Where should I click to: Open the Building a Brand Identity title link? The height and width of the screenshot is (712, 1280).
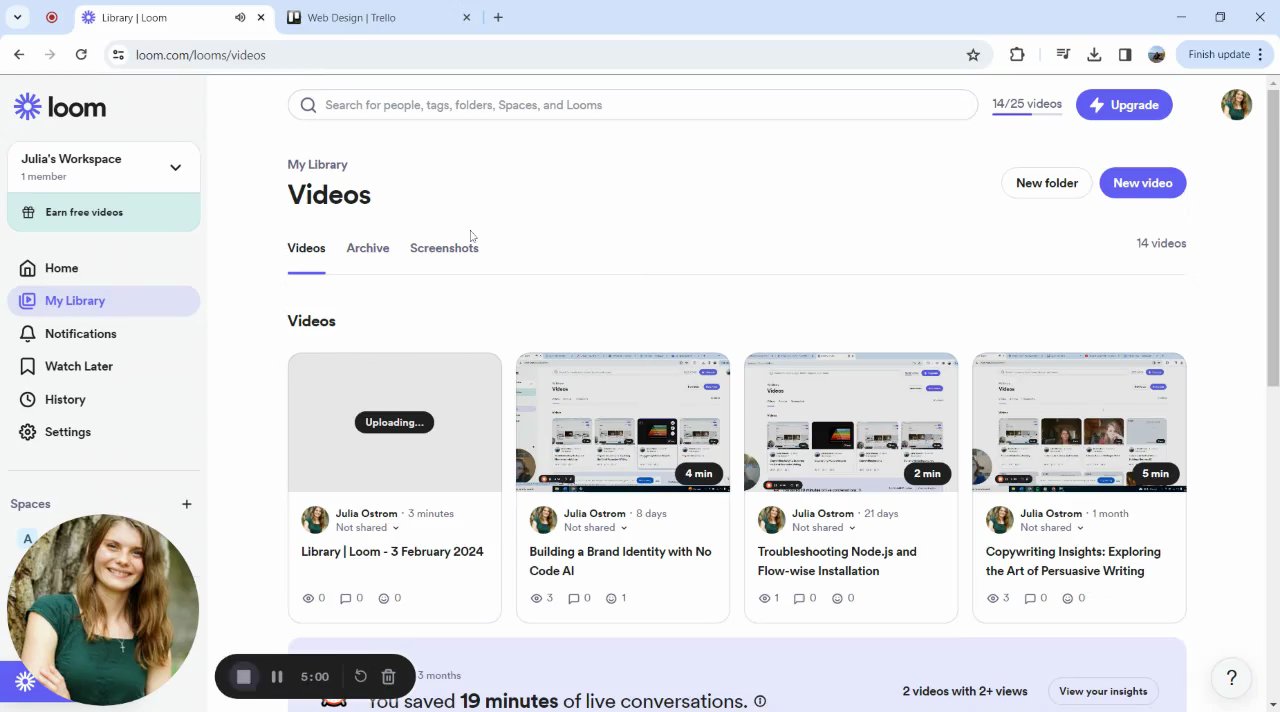(x=620, y=561)
